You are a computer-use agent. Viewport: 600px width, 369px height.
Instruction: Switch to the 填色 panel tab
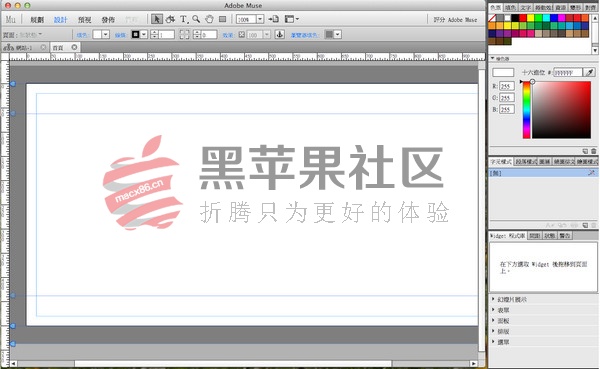point(510,7)
